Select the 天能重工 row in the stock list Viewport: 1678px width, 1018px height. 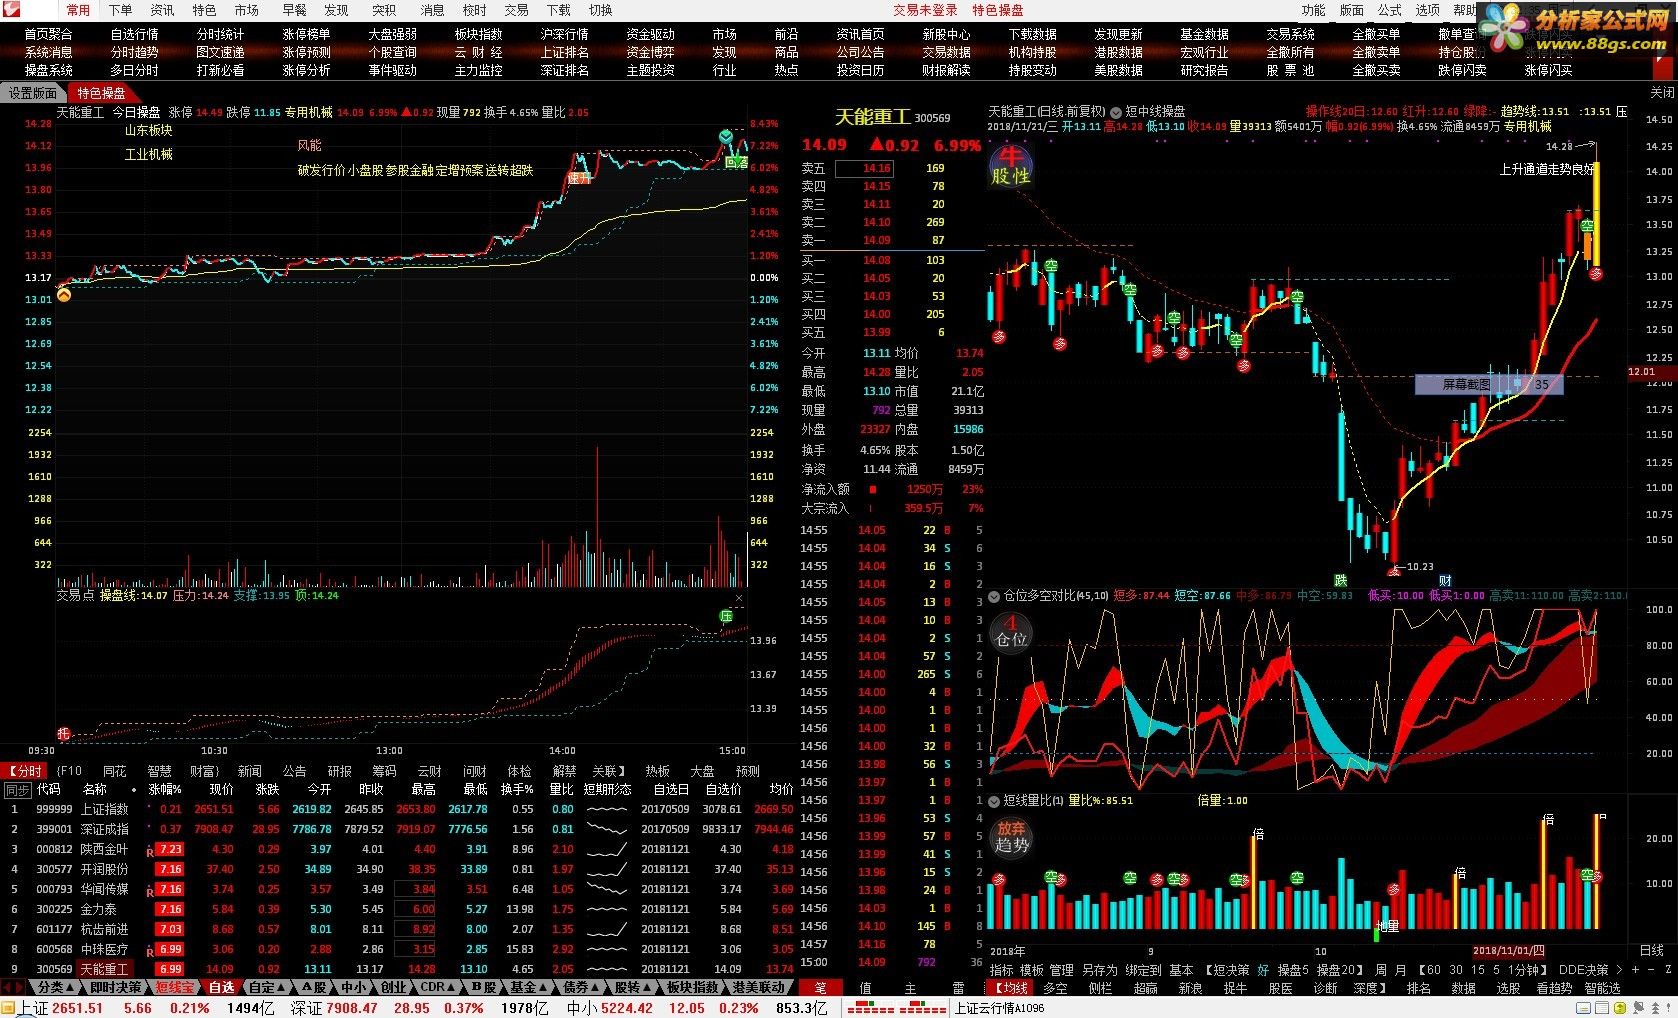click(398, 968)
